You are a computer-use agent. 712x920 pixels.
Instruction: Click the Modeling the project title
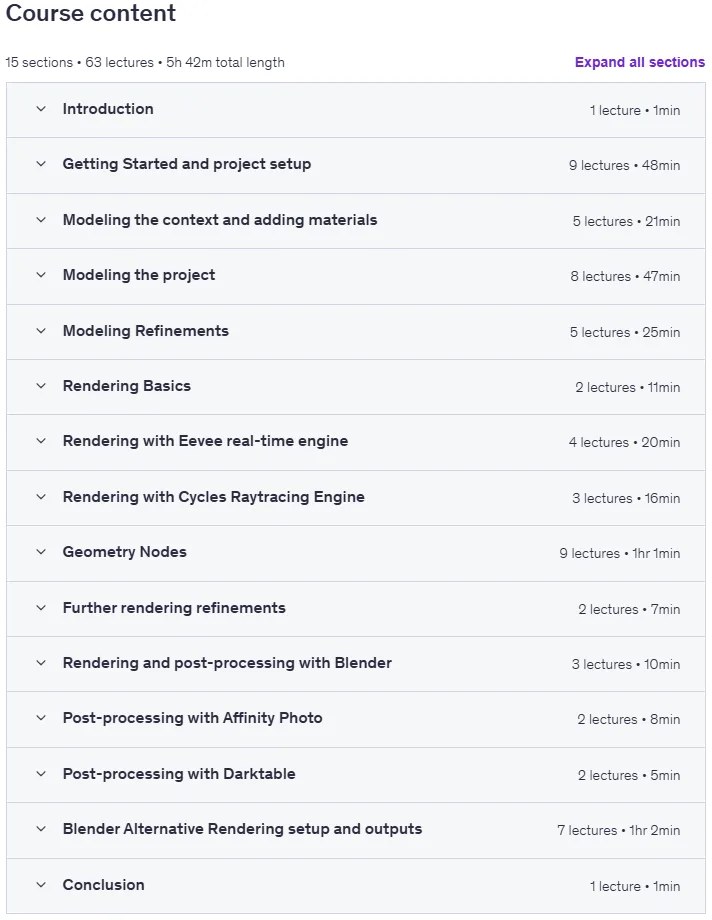[x=139, y=275]
